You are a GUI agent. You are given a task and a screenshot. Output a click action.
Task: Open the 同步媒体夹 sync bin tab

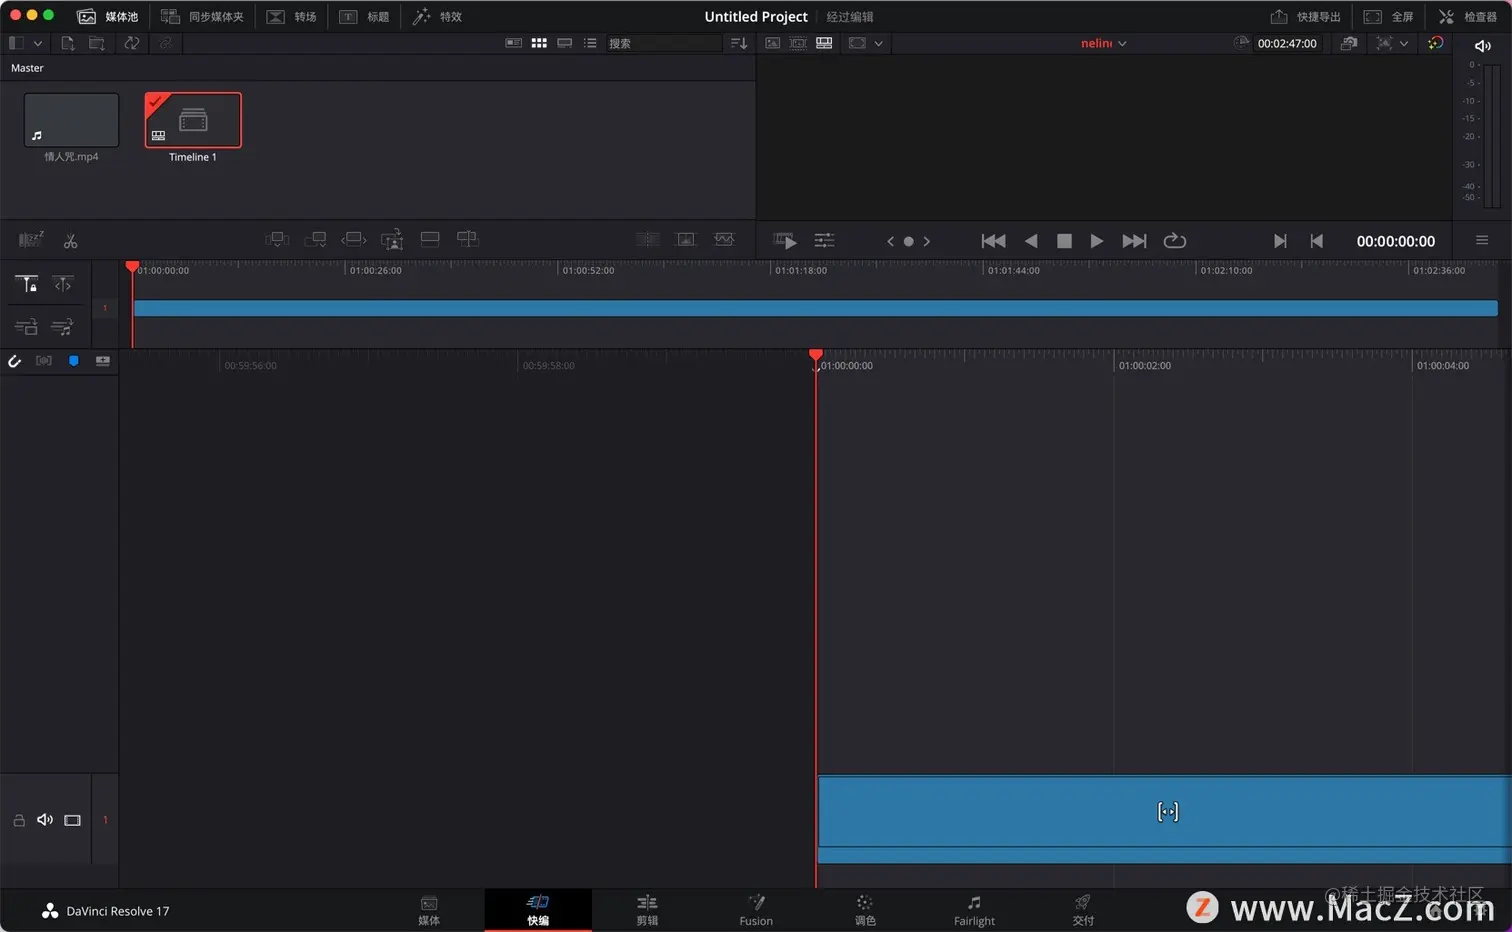click(202, 17)
